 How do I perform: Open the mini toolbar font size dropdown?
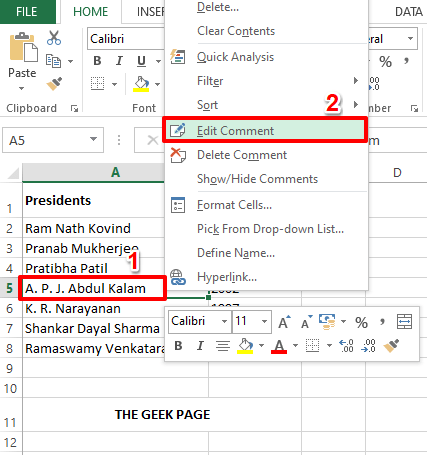[264, 322]
